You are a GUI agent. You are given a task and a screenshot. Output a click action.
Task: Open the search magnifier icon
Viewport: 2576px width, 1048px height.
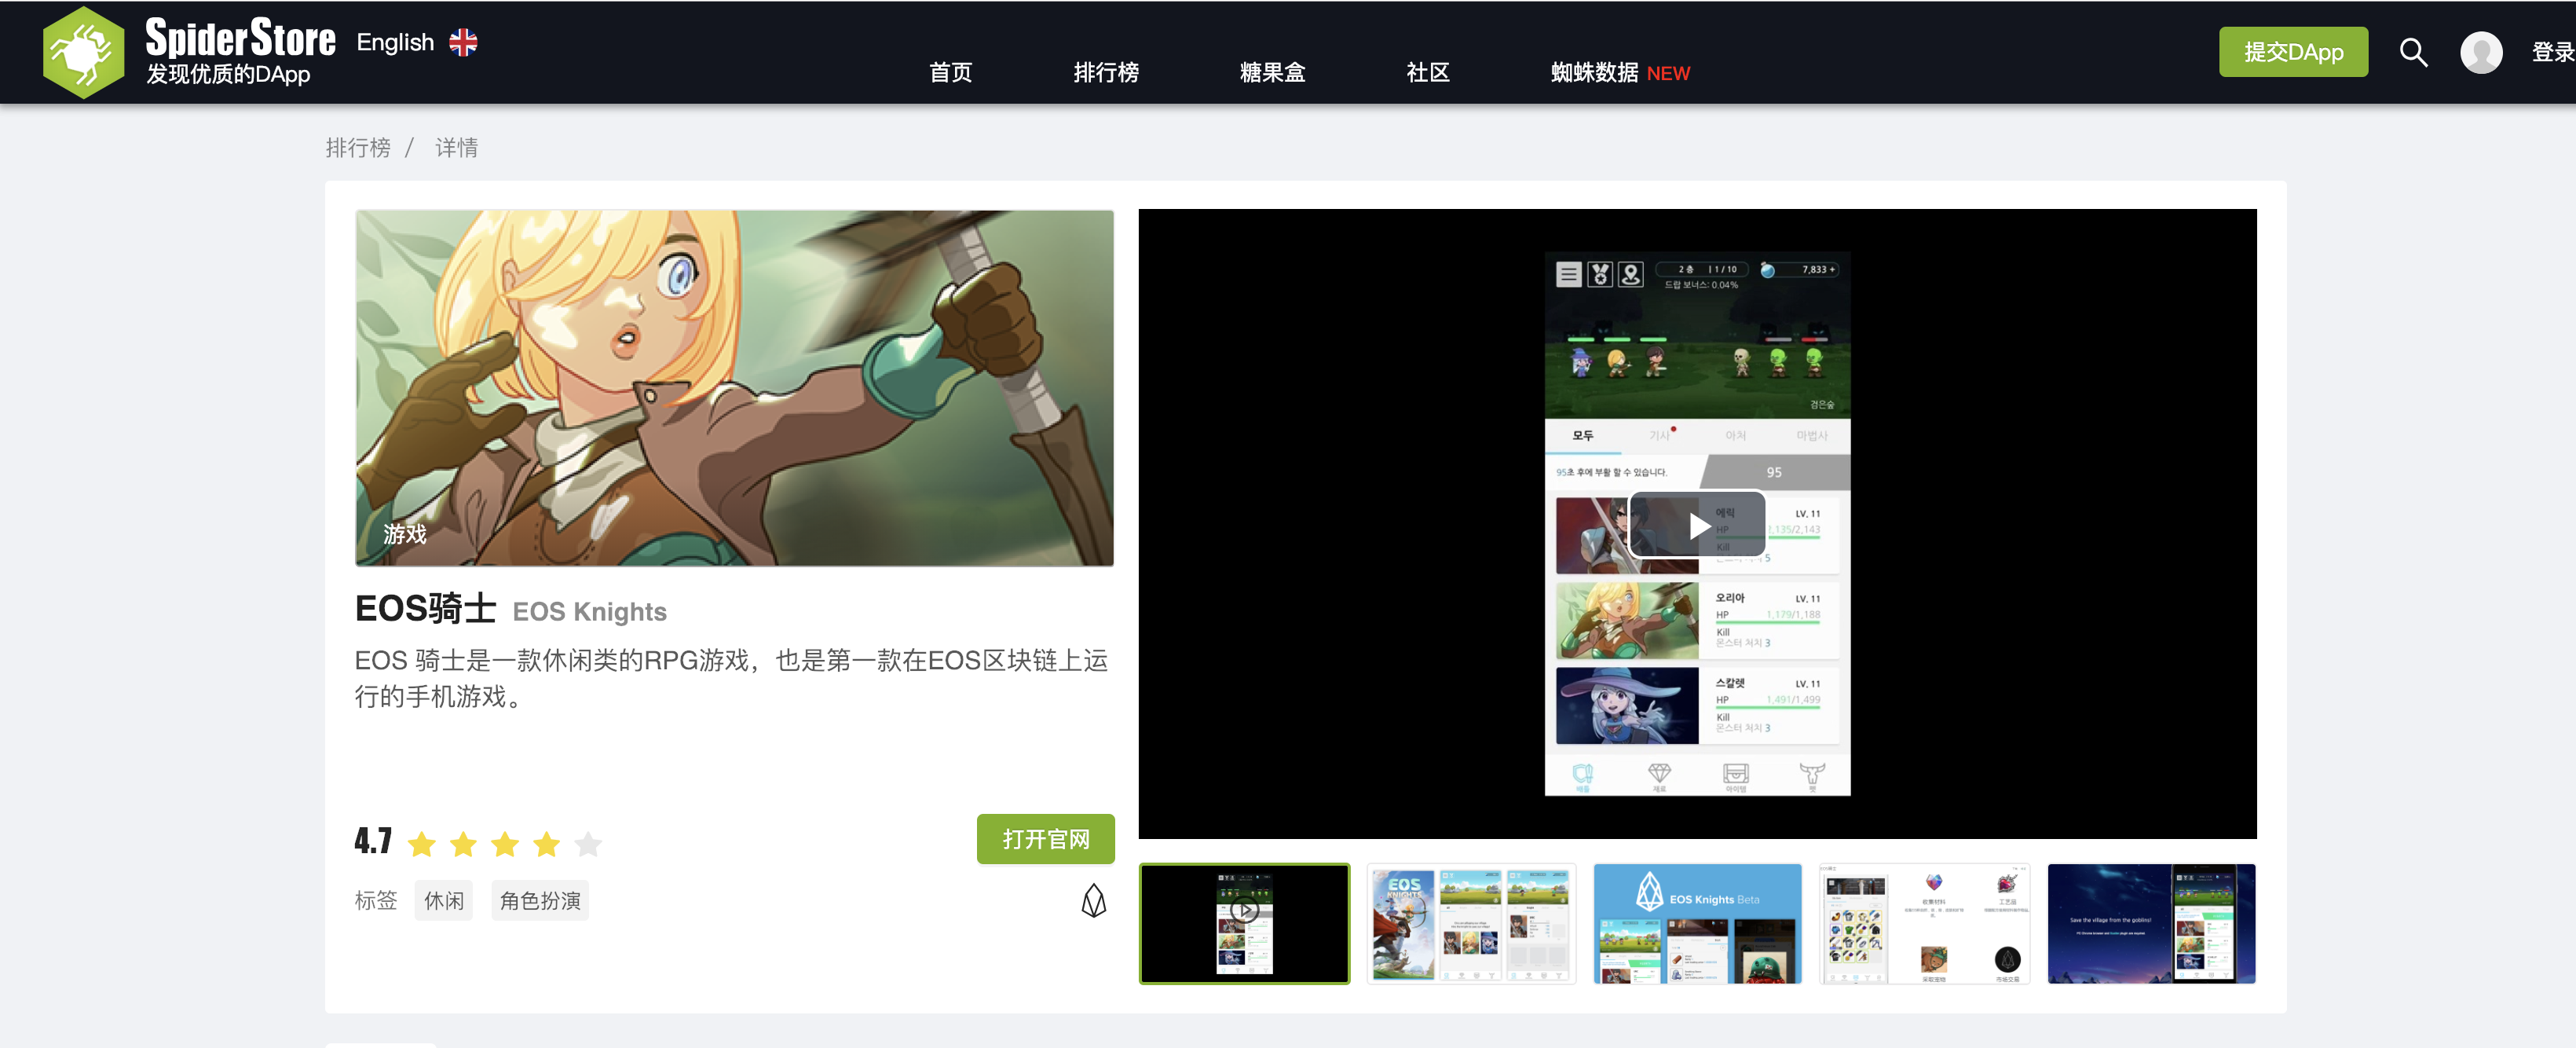(2412, 52)
